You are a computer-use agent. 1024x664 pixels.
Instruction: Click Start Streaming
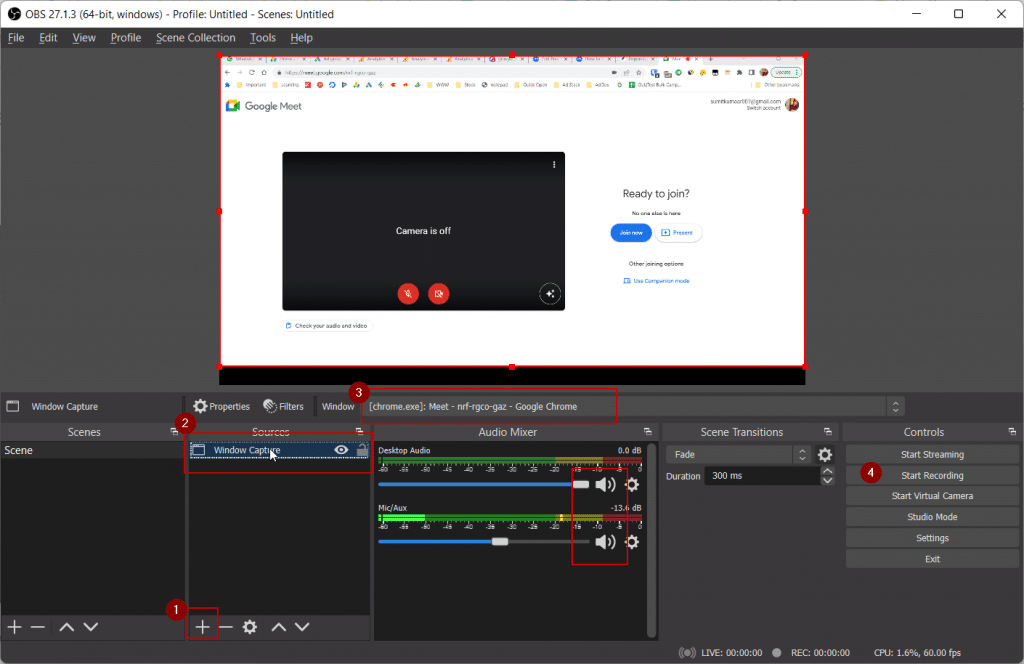tap(932, 454)
